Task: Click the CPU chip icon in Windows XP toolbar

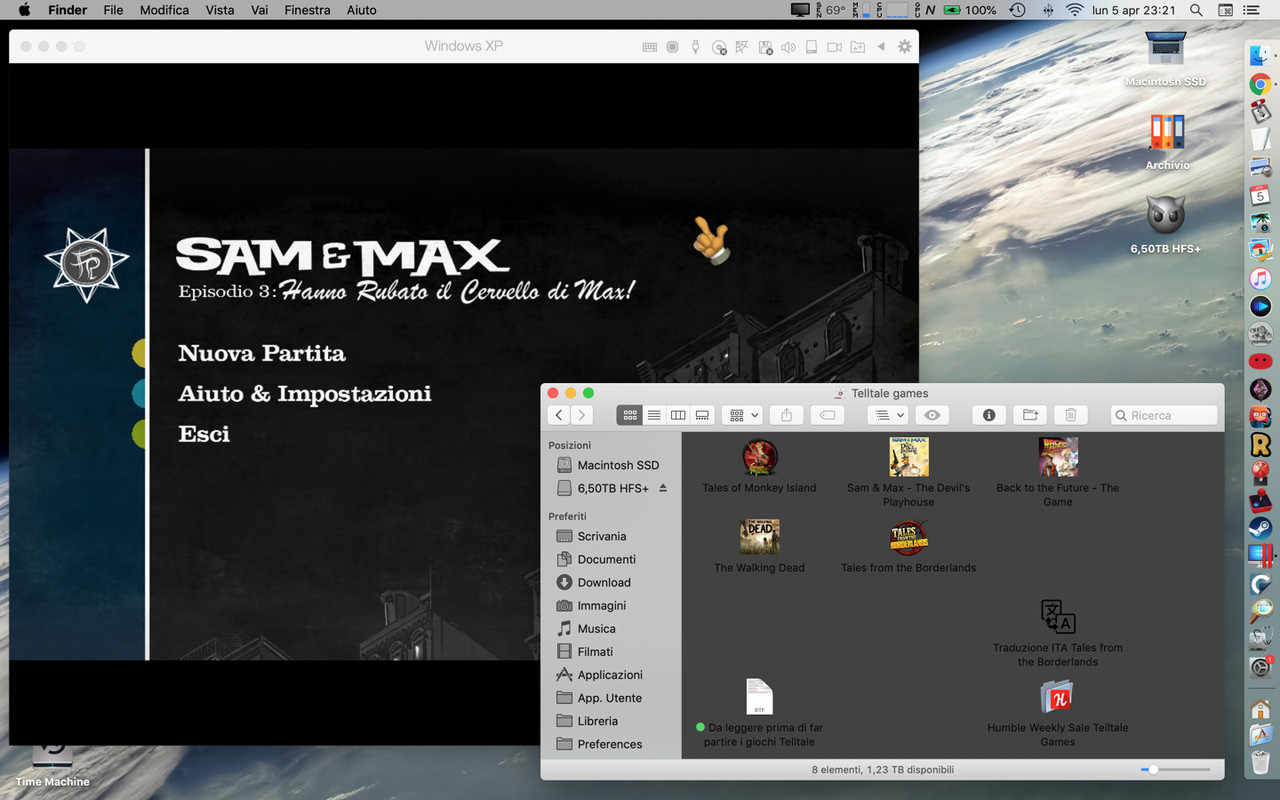Action: click(672, 47)
